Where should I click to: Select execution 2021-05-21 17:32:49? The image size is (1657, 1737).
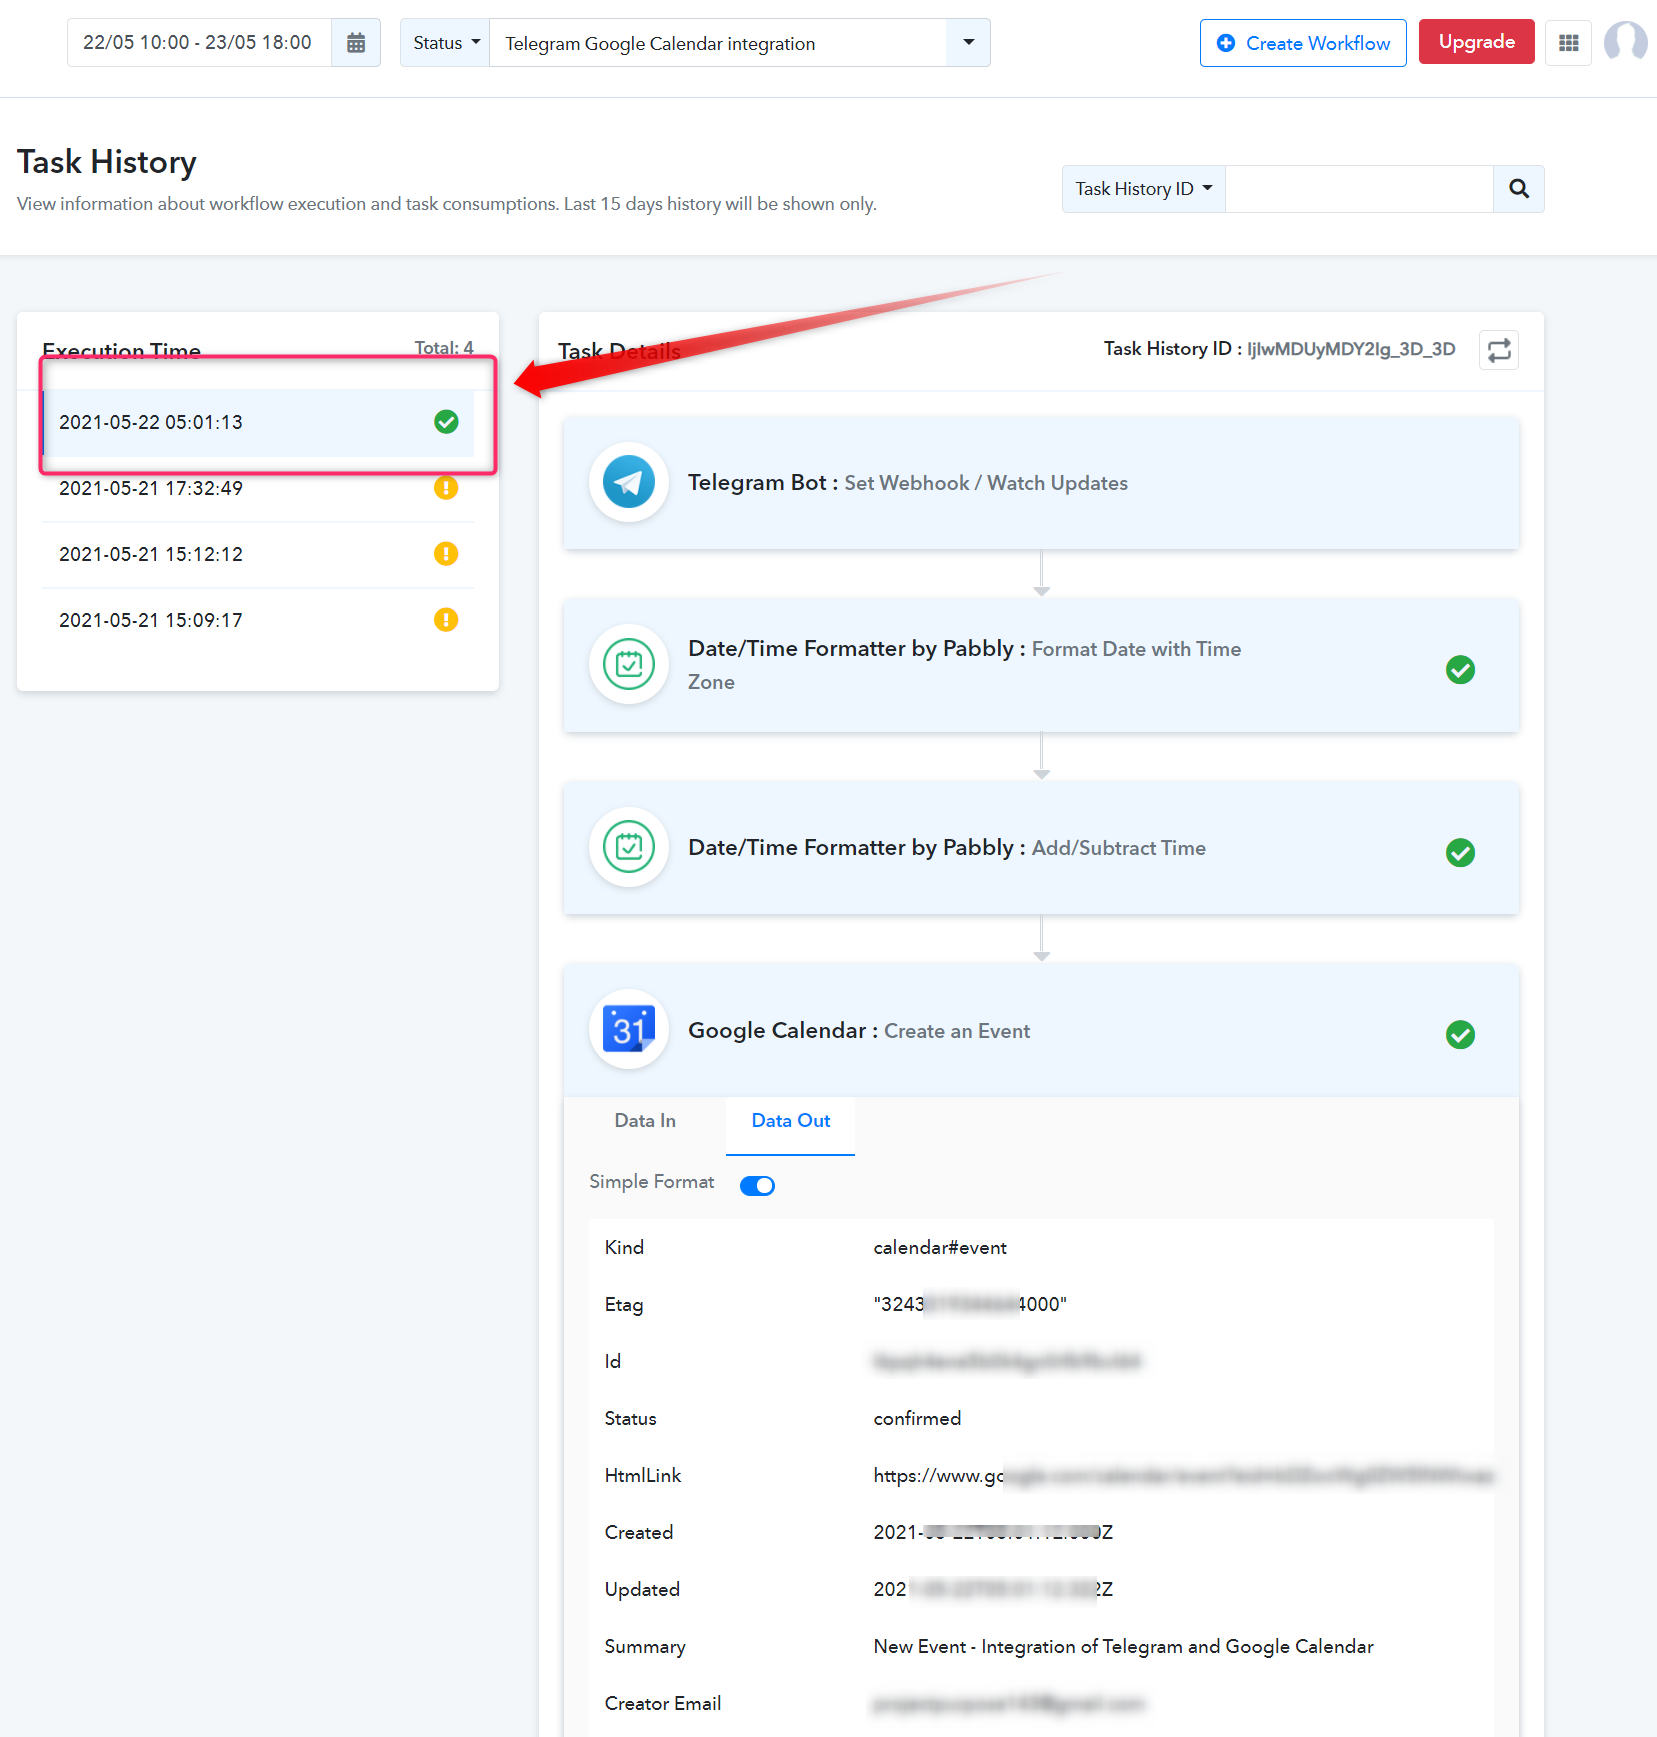[x=258, y=488]
